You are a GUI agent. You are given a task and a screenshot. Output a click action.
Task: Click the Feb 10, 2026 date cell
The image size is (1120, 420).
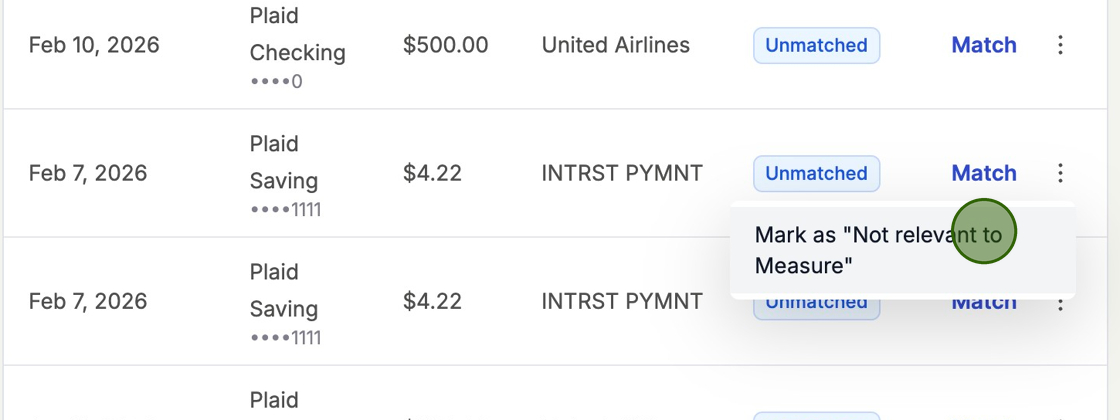(94, 45)
